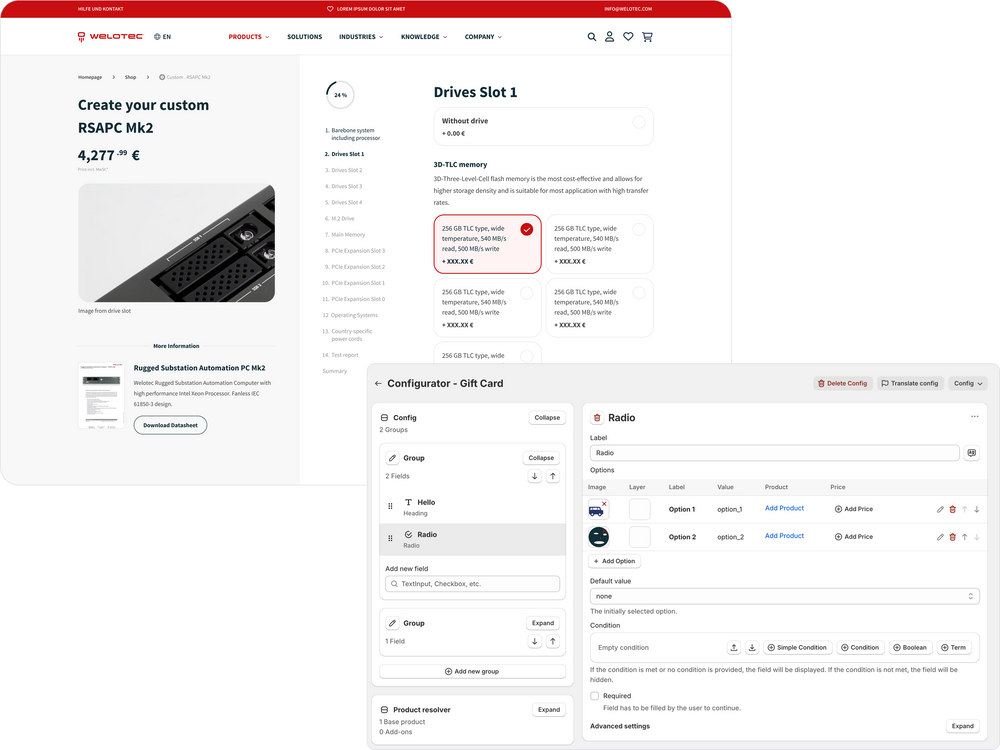Select the third-row 256 GB TLC radio

[527, 357]
